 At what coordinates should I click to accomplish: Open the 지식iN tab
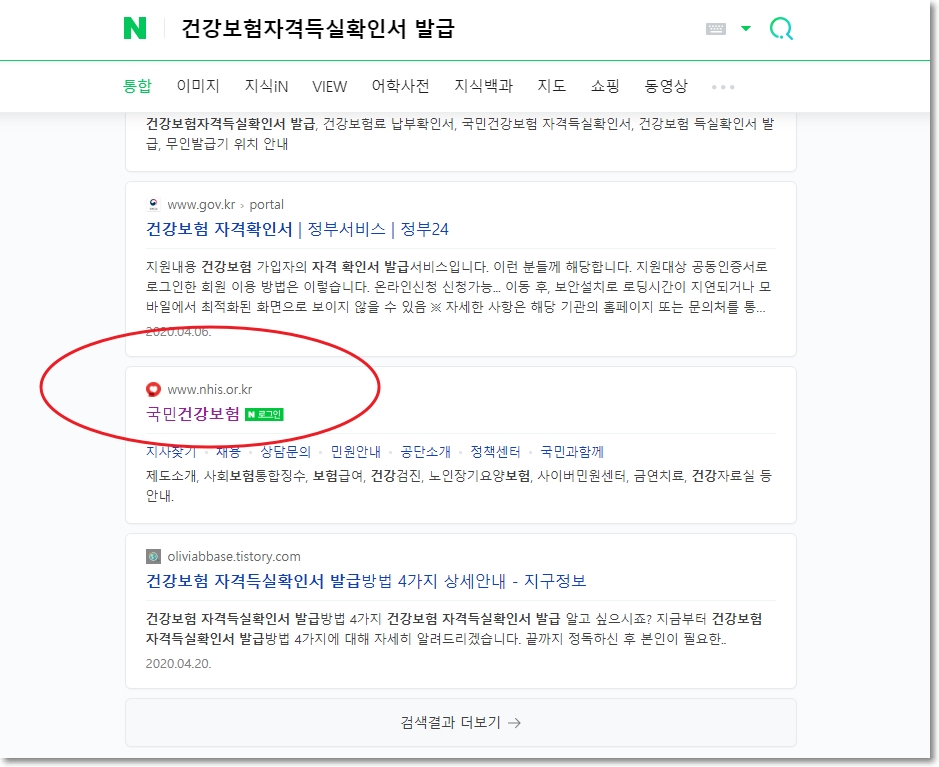click(x=266, y=86)
